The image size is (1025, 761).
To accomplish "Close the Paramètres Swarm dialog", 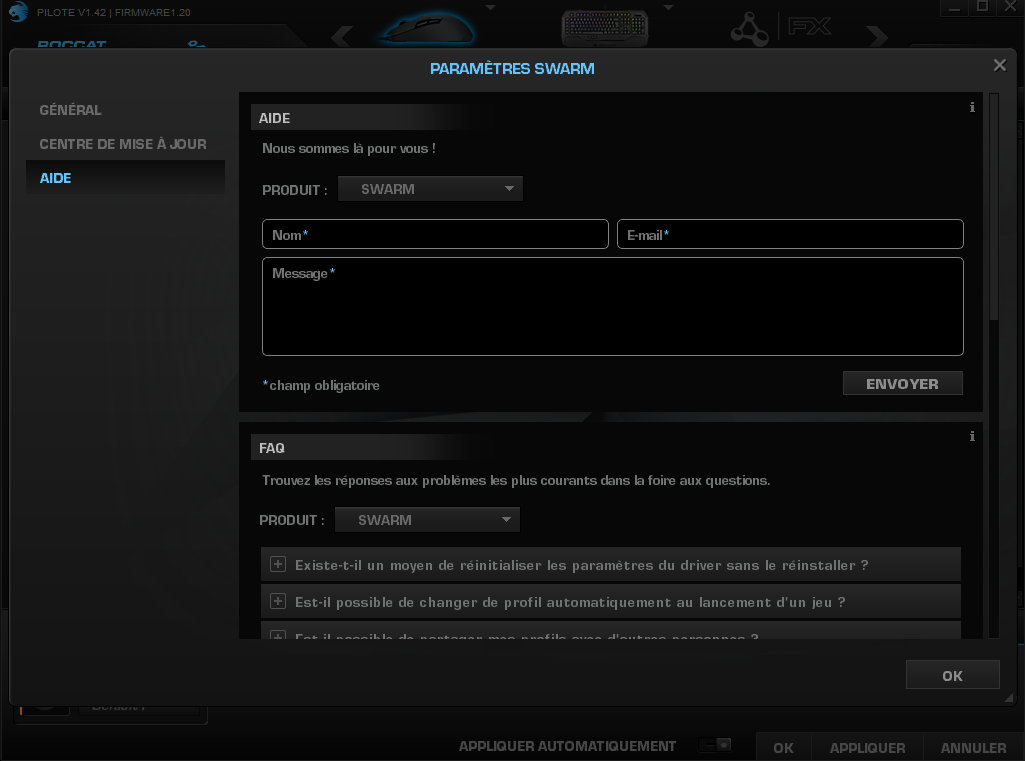I will (x=1000, y=65).
